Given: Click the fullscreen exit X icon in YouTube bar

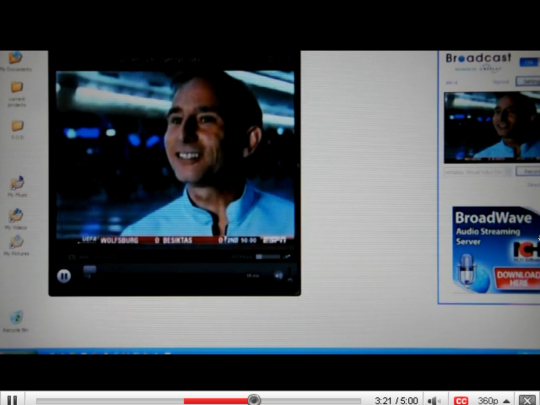Looking at the screenshot, I should [527, 400].
